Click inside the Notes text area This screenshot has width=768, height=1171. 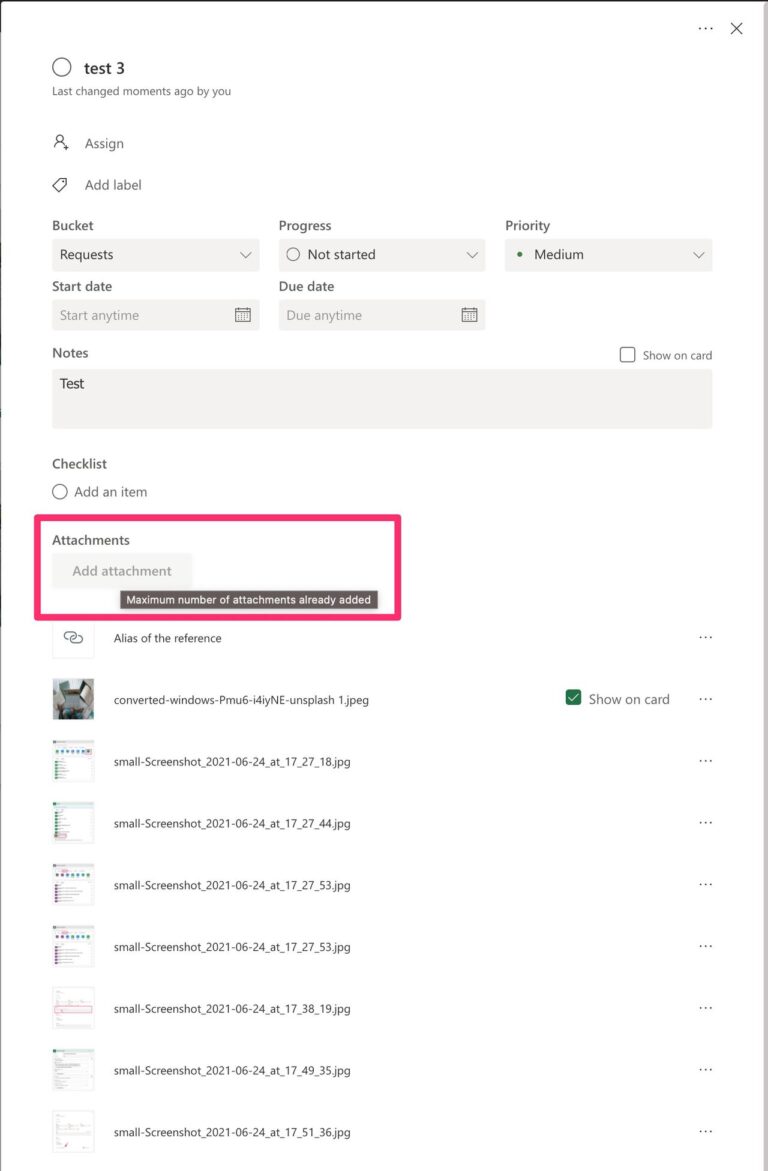point(380,398)
